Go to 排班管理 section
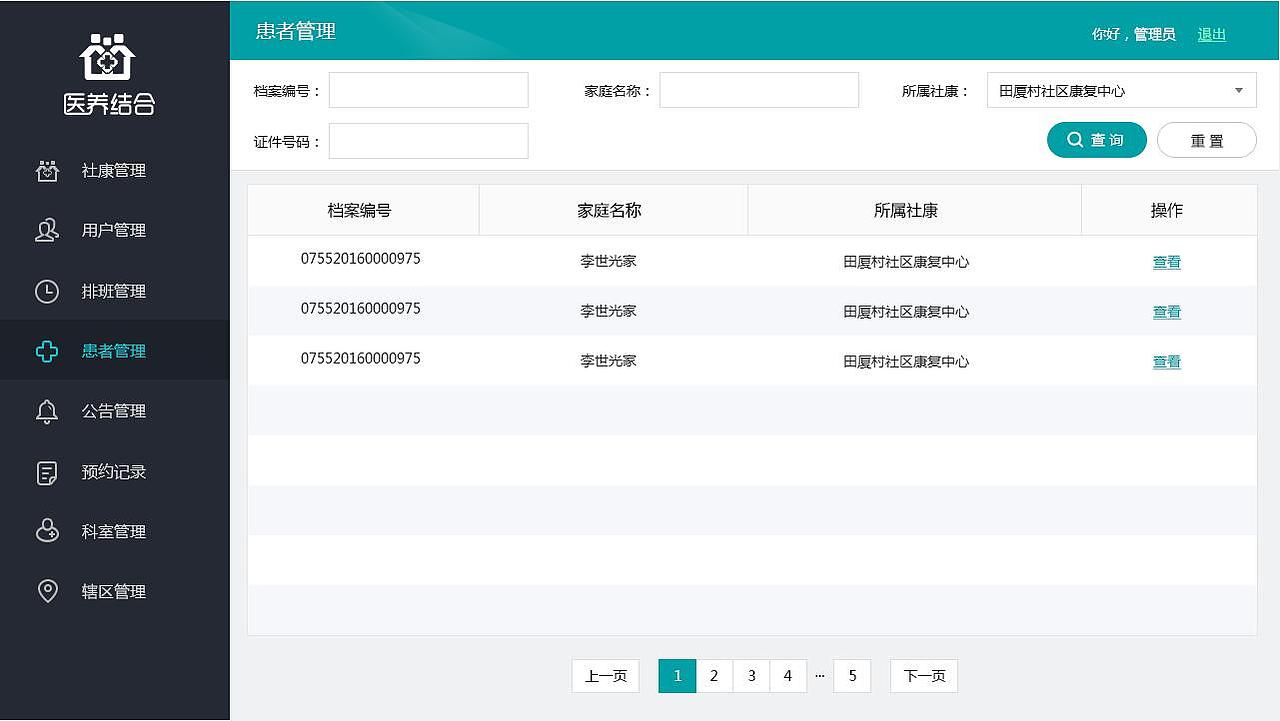Viewport: 1280px width, 721px height. pyautogui.click(x=115, y=291)
